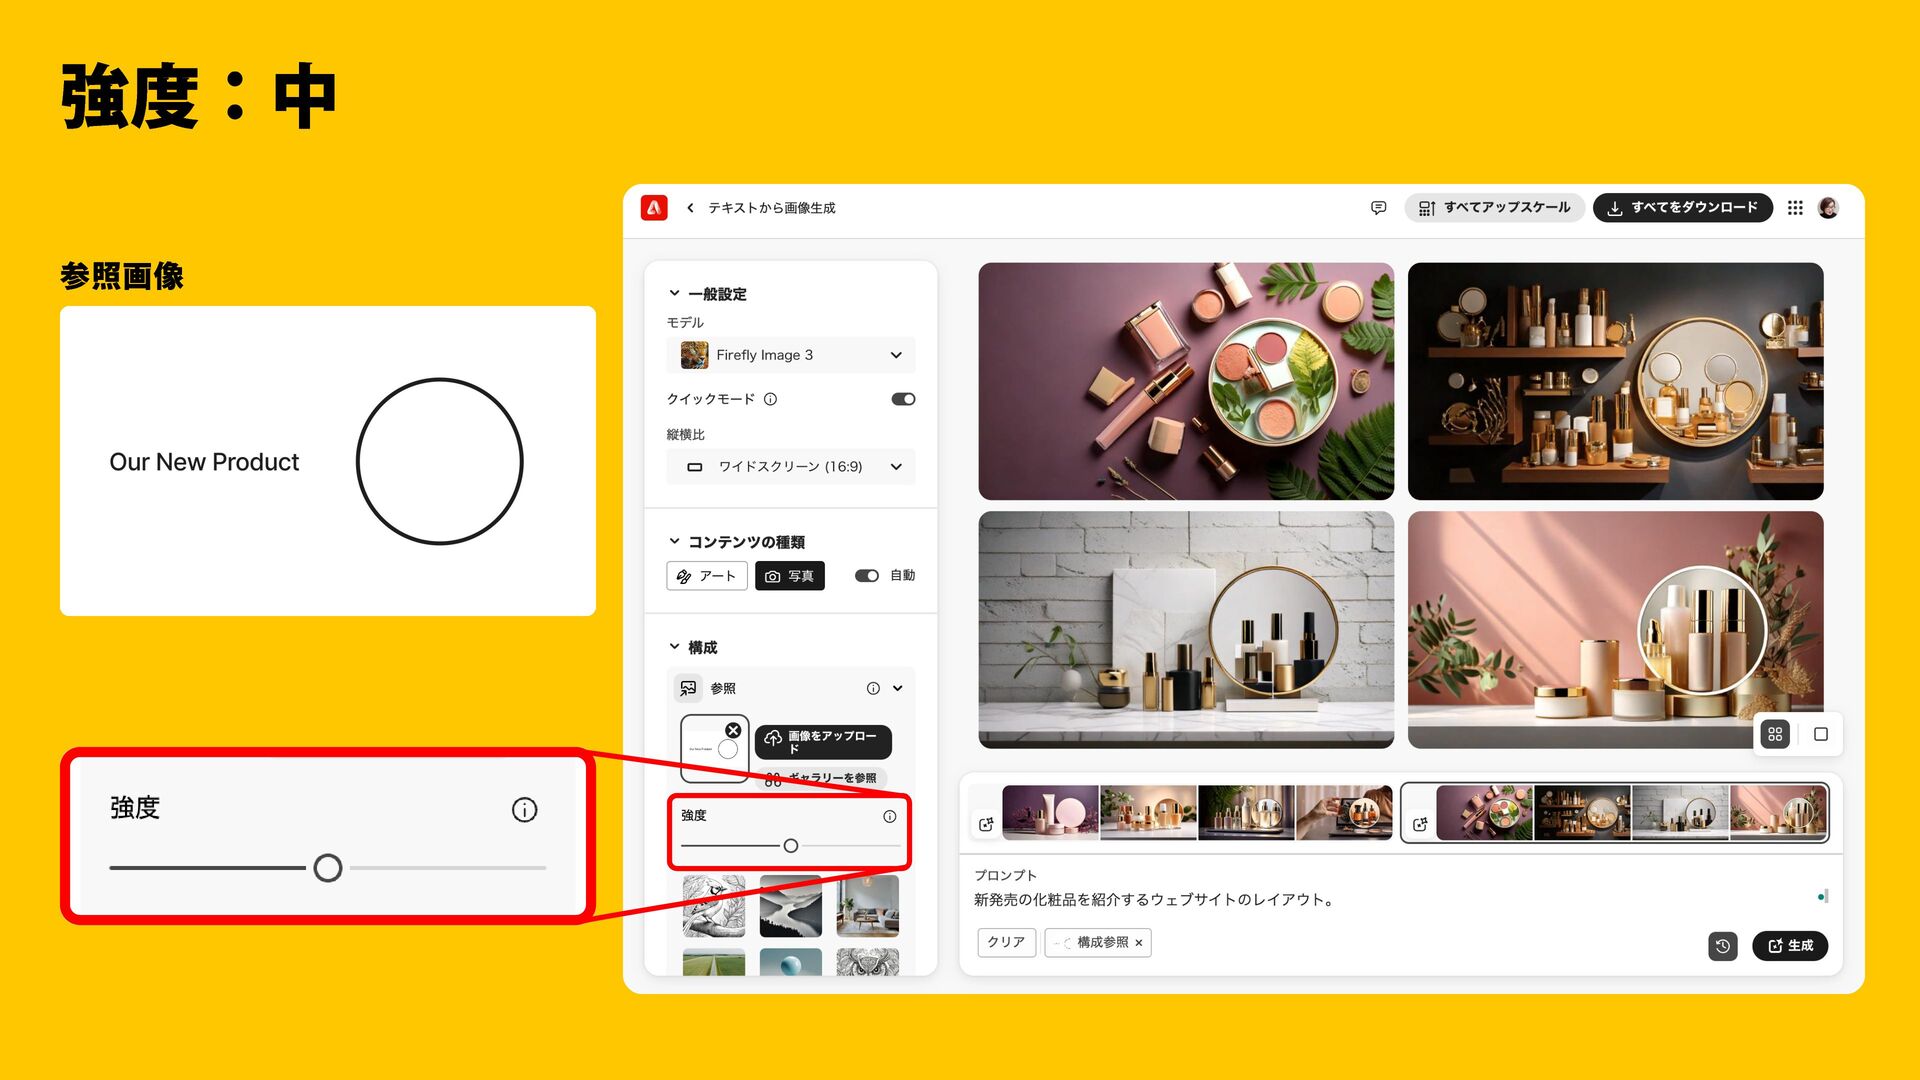Screen dimensions: 1920x1080
Task: Open the apps grid menu icon
Action: [1795, 208]
